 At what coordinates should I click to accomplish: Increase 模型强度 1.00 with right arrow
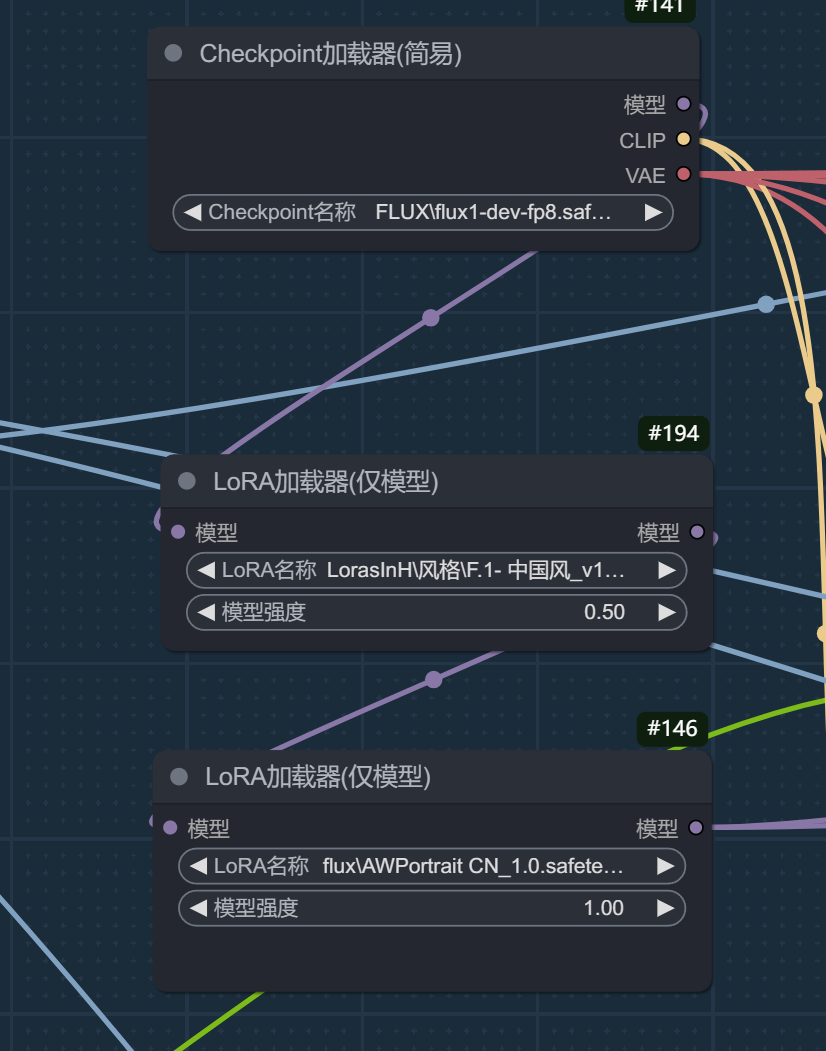tap(665, 908)
